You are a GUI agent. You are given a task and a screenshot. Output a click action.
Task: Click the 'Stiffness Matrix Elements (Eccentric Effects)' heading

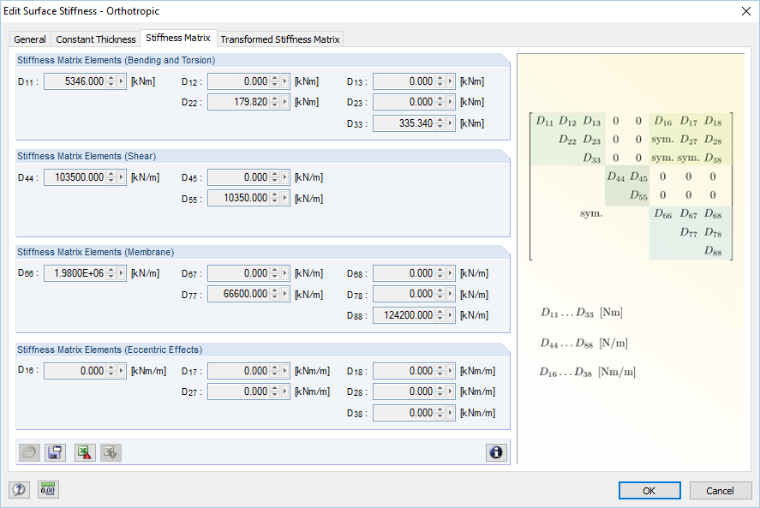click(x=110, y=350)
